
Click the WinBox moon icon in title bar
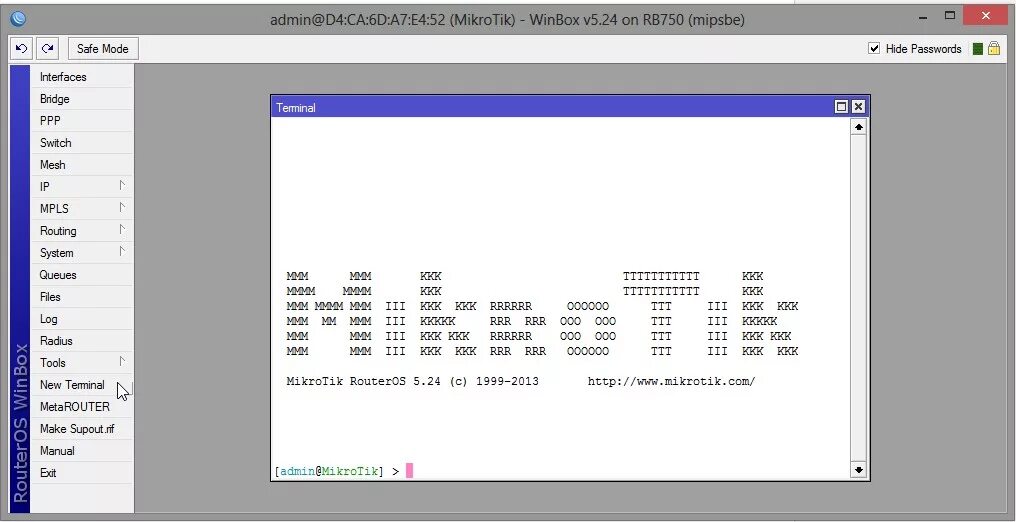pyautogui.click(x=18, y=19)
